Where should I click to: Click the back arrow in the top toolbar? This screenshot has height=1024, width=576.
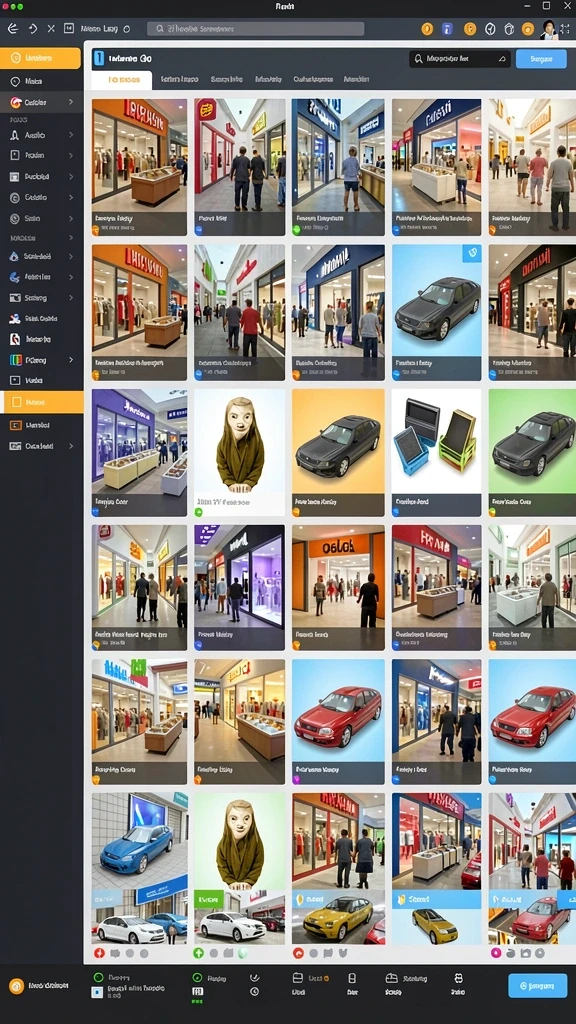12,29
